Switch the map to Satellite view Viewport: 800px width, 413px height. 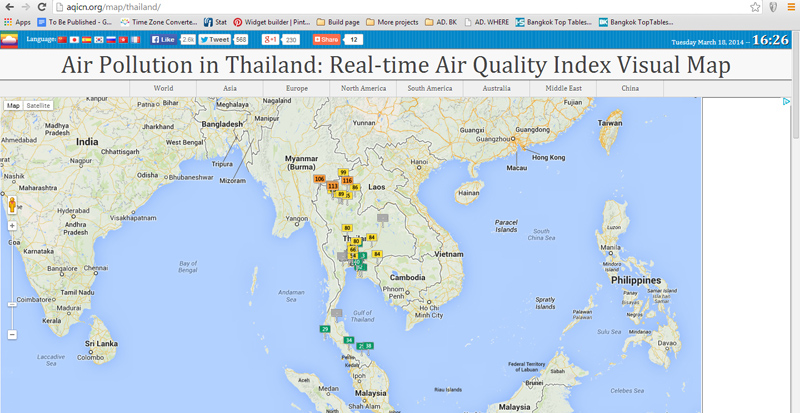38,105
